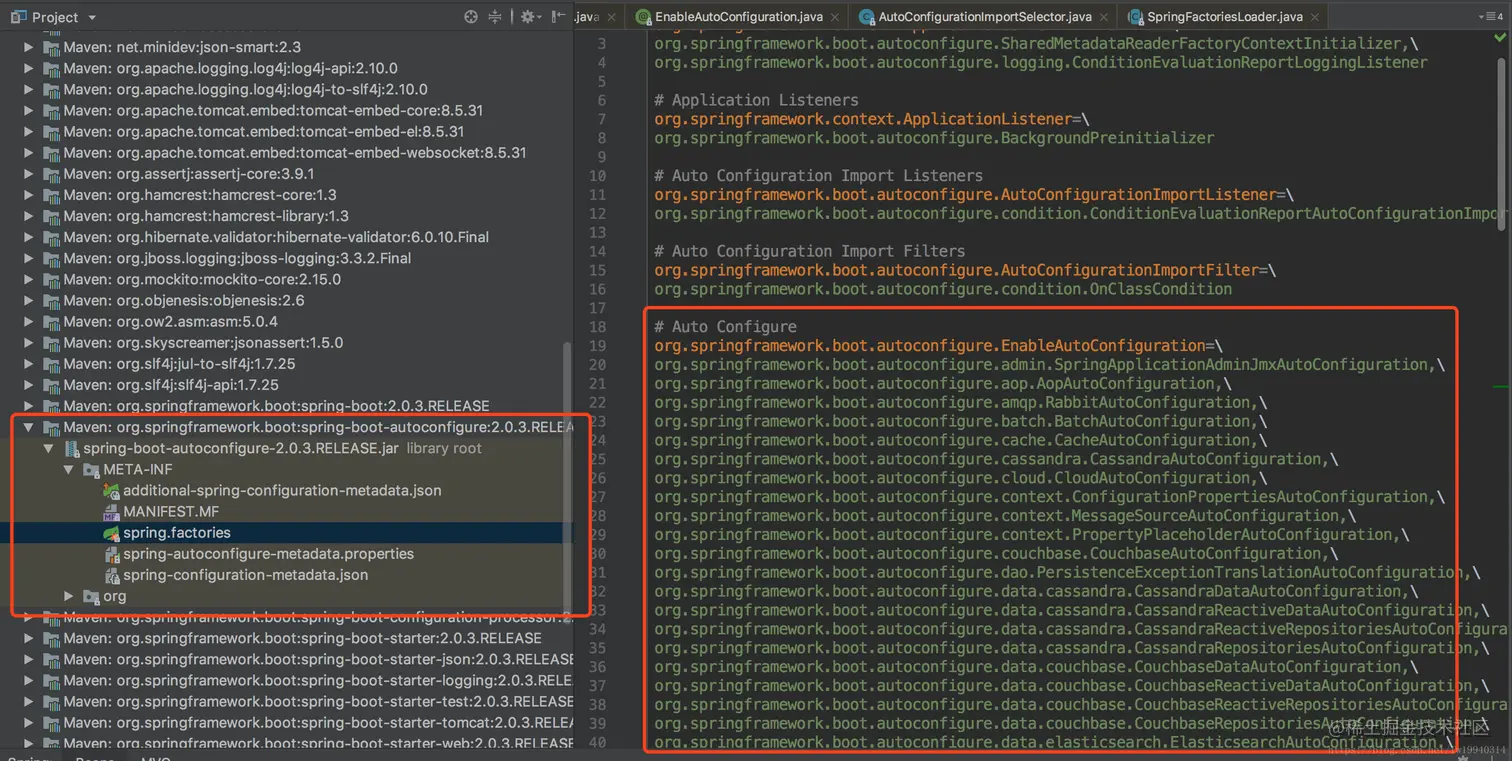Click the Project panel window icon
This screenshot has height=761, width=1512.
(x=17, y=17)
